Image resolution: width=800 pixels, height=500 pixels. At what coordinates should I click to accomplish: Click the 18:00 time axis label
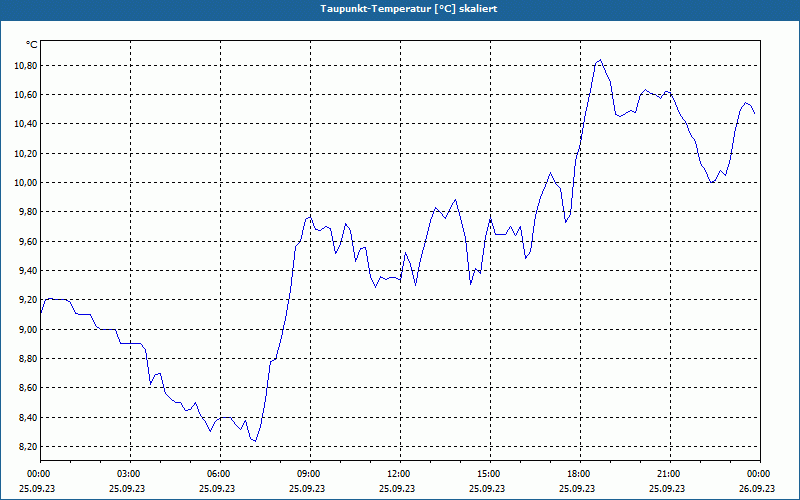580,474
